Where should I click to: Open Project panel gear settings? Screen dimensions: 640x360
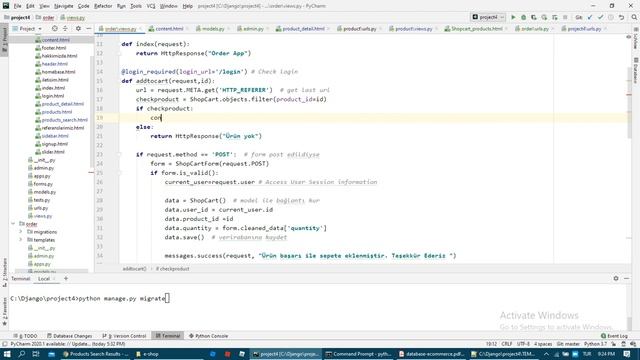click(x=78, y=29)
